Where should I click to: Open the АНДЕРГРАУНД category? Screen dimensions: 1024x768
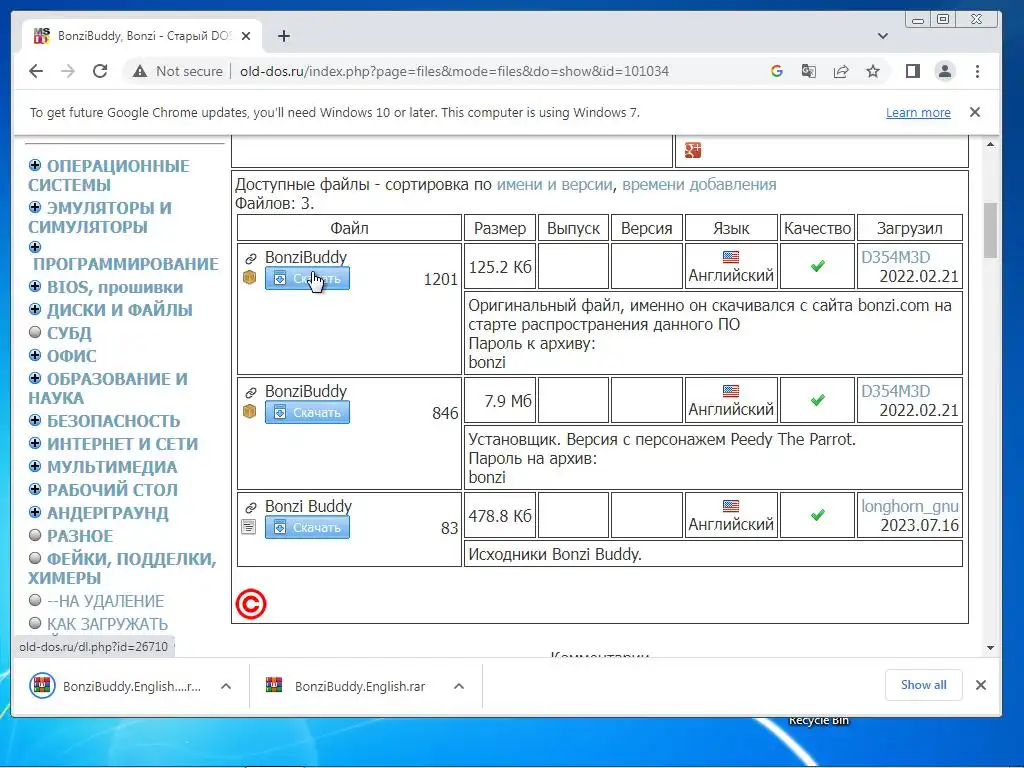pyautogui.click(x=107, y=513)
